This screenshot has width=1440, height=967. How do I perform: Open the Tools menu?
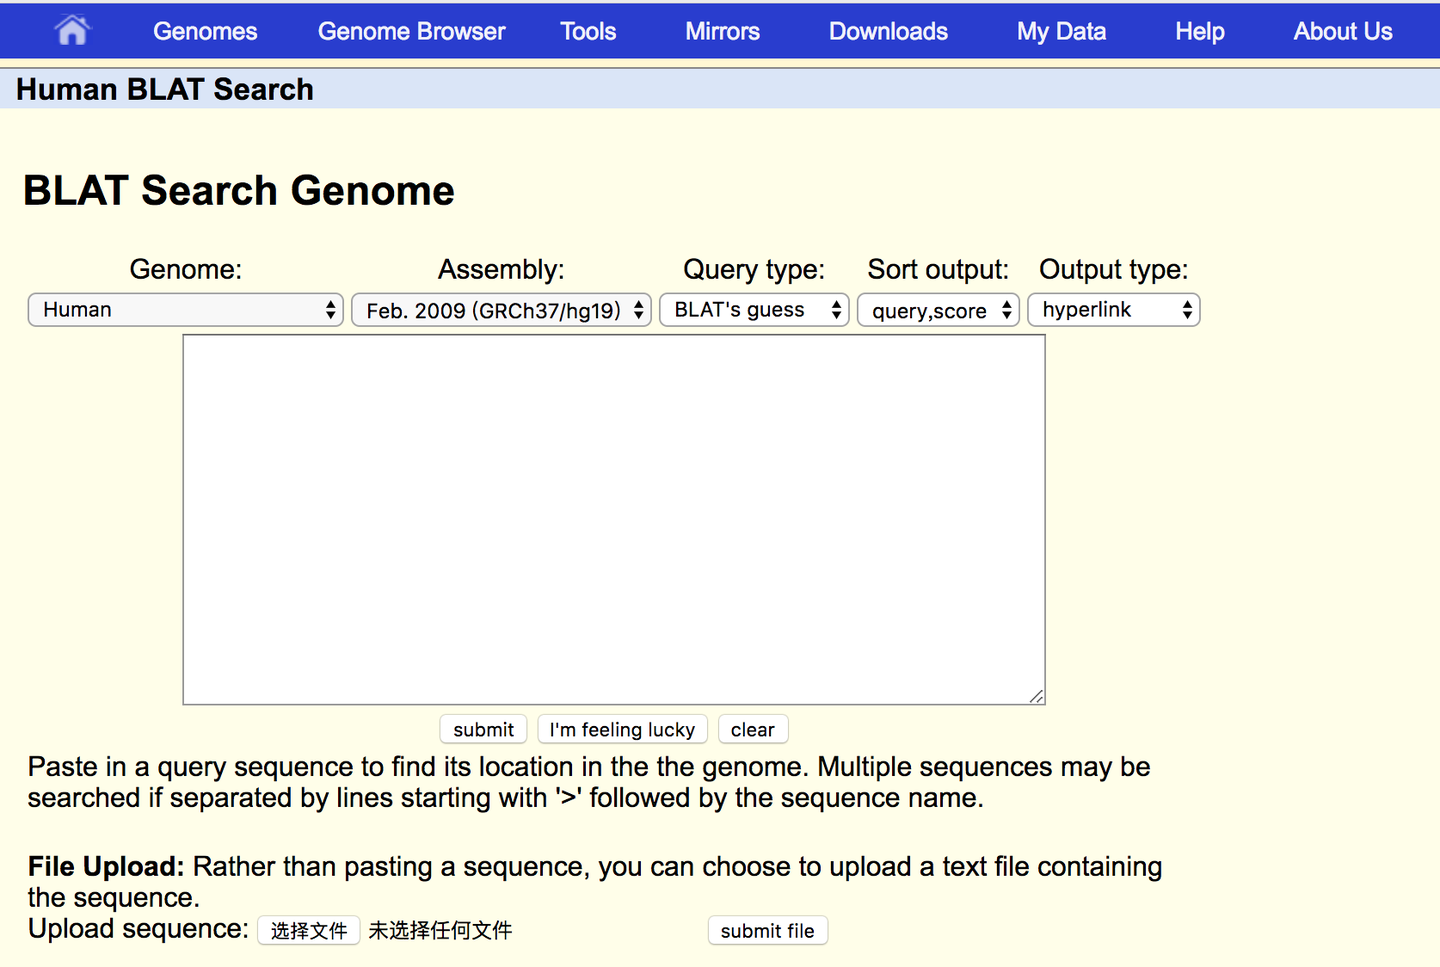pyautogui.click(x=588, y=31)
